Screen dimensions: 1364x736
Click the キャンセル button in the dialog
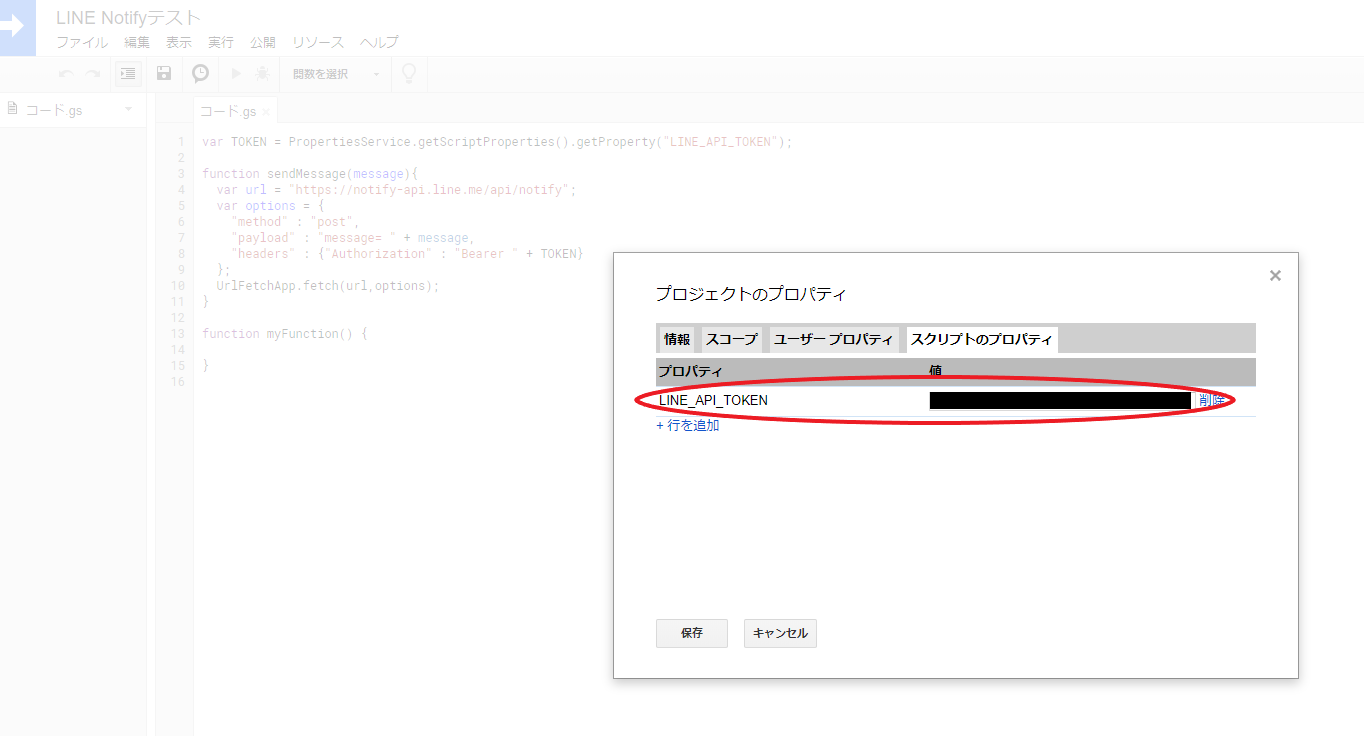(780, 633)
